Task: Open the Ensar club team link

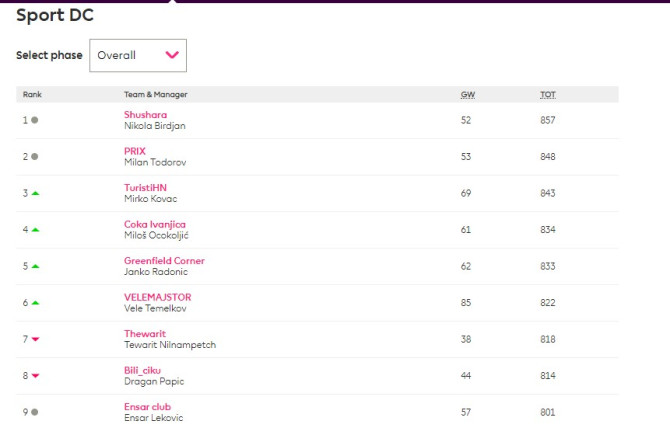Action: 148,407
